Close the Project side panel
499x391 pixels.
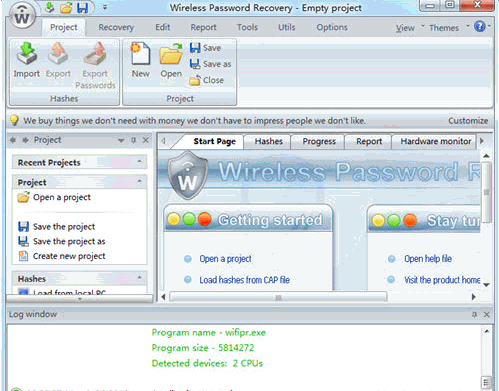click(x=146, y=140)
